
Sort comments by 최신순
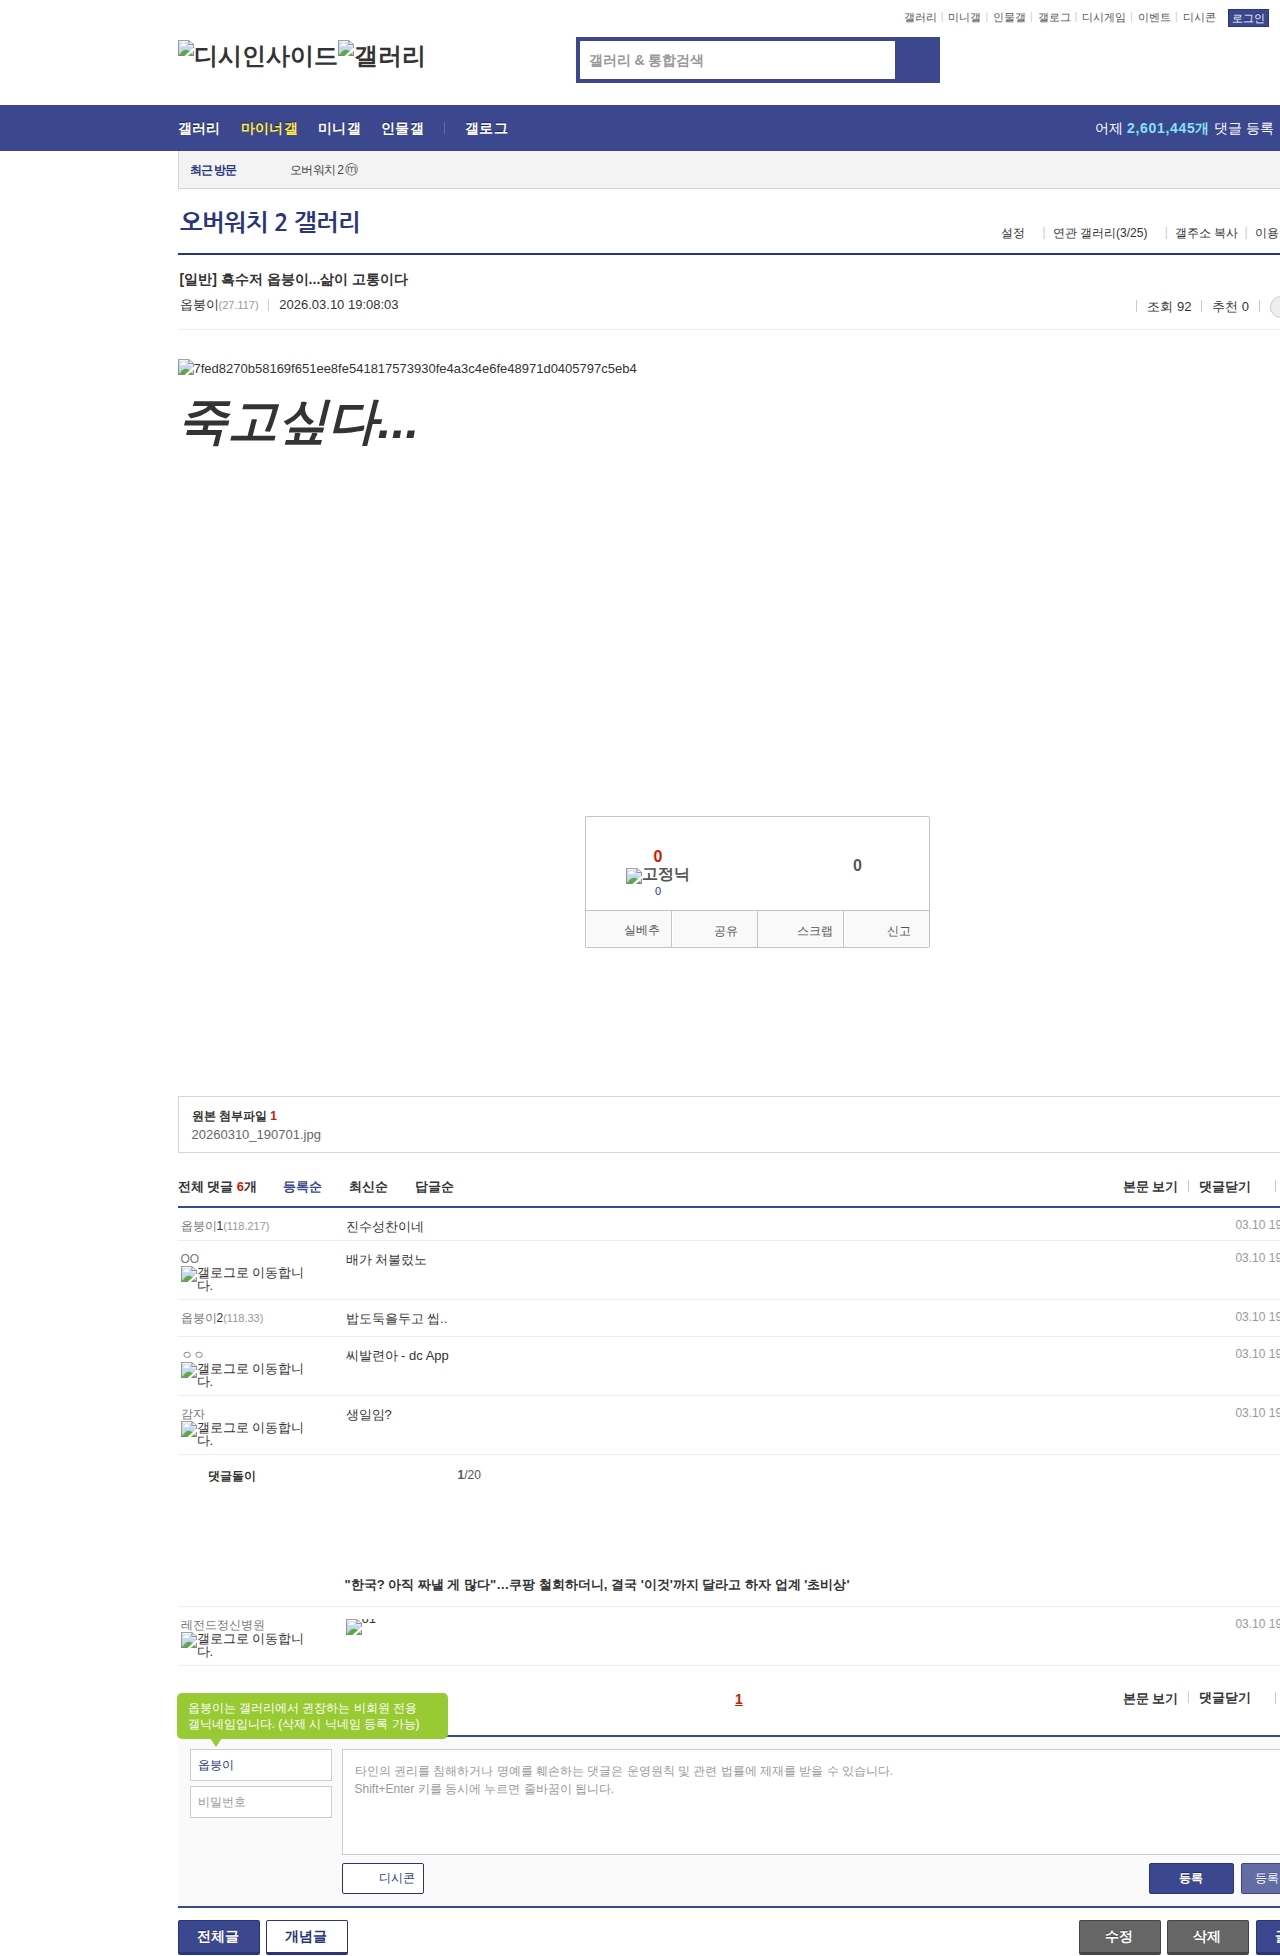pos(368,1187)
